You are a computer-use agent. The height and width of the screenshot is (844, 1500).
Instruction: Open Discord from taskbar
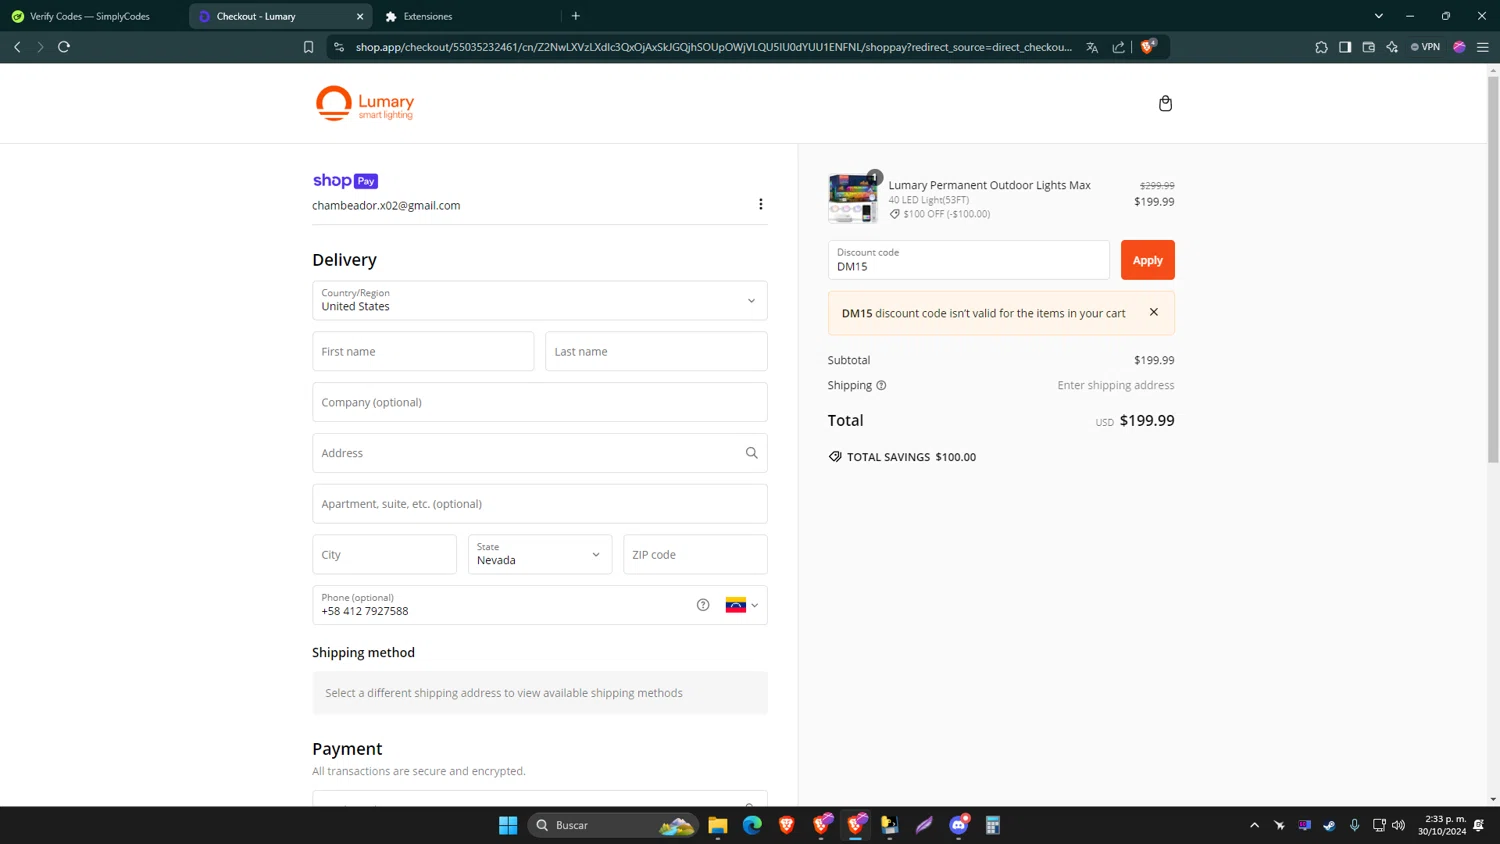[x=959, y=825]
